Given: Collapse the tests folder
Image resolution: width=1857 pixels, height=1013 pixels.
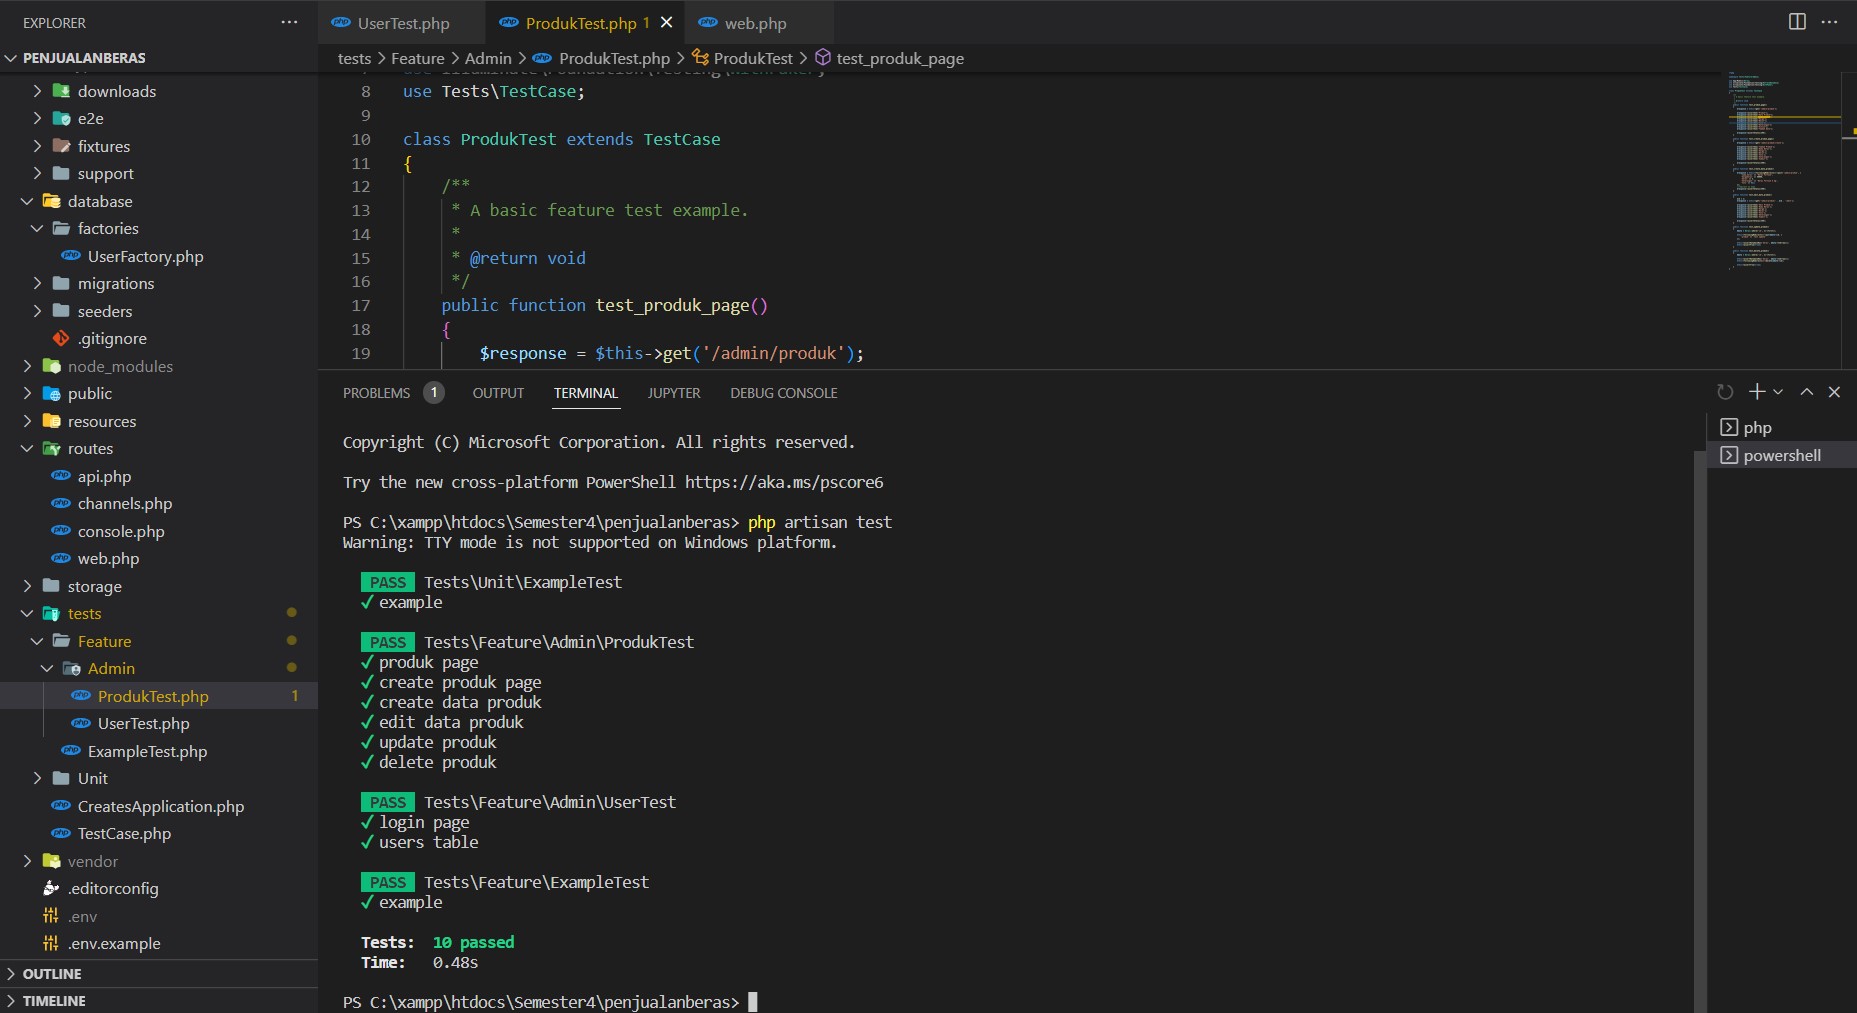Looking at the screenshot, I should pyautogui.click(x=27, y=613).
